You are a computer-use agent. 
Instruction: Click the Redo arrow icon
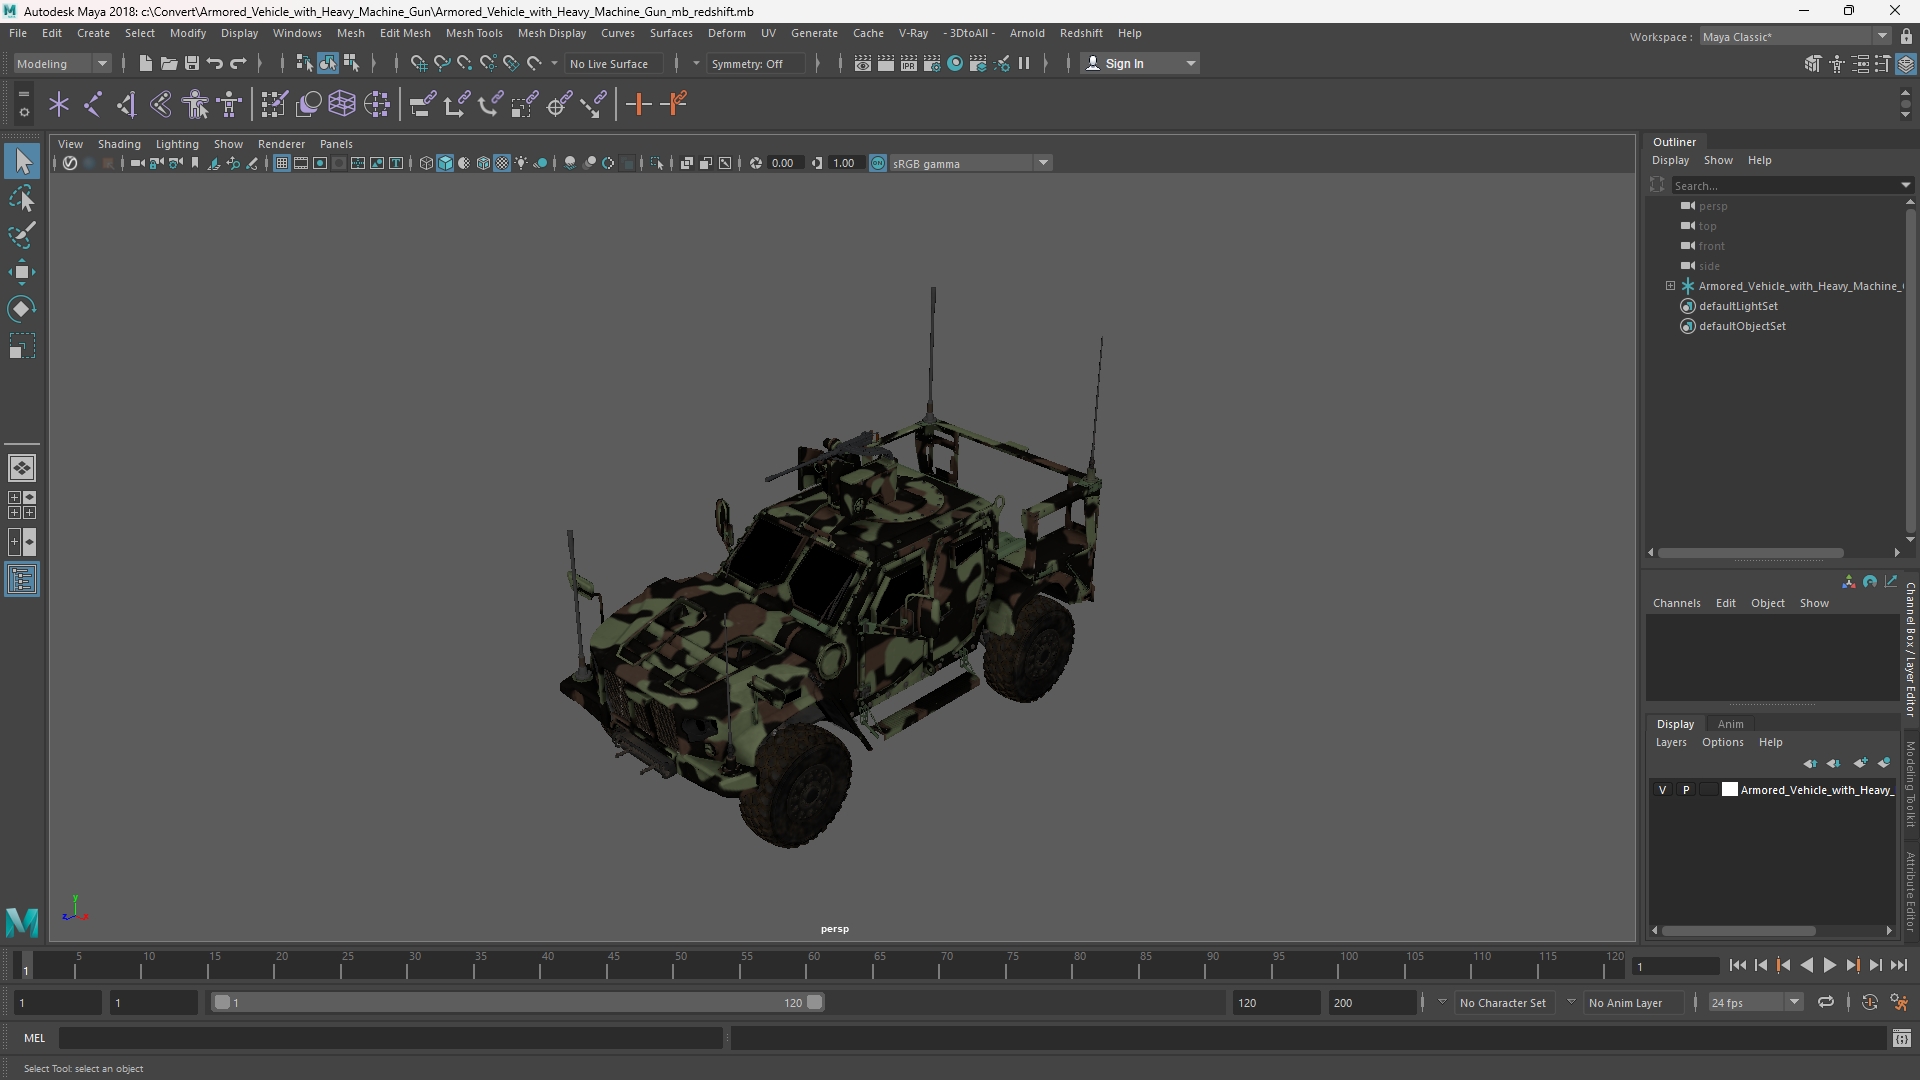tap(238, 63)
